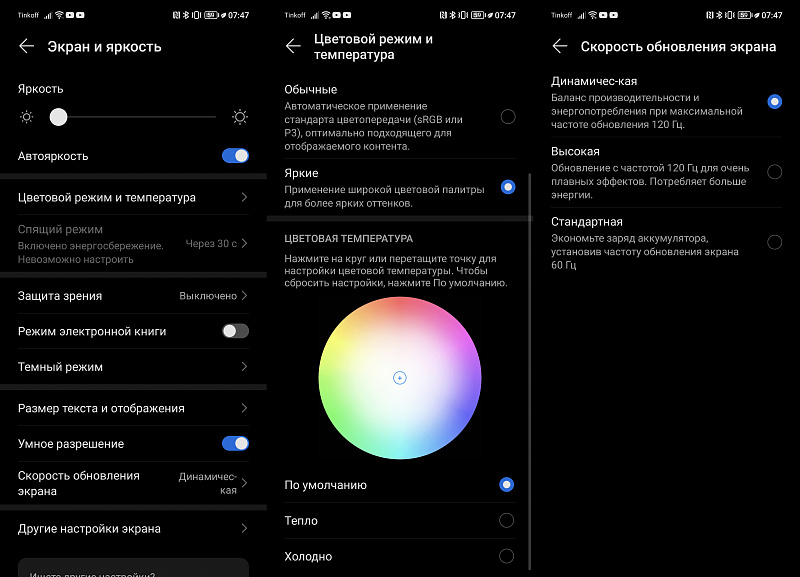This screenshot has height=577, width=800.
Task: Select Динамичес-кая refresh rate radio button
Action: pyautogui.click(x=774, y=102)
